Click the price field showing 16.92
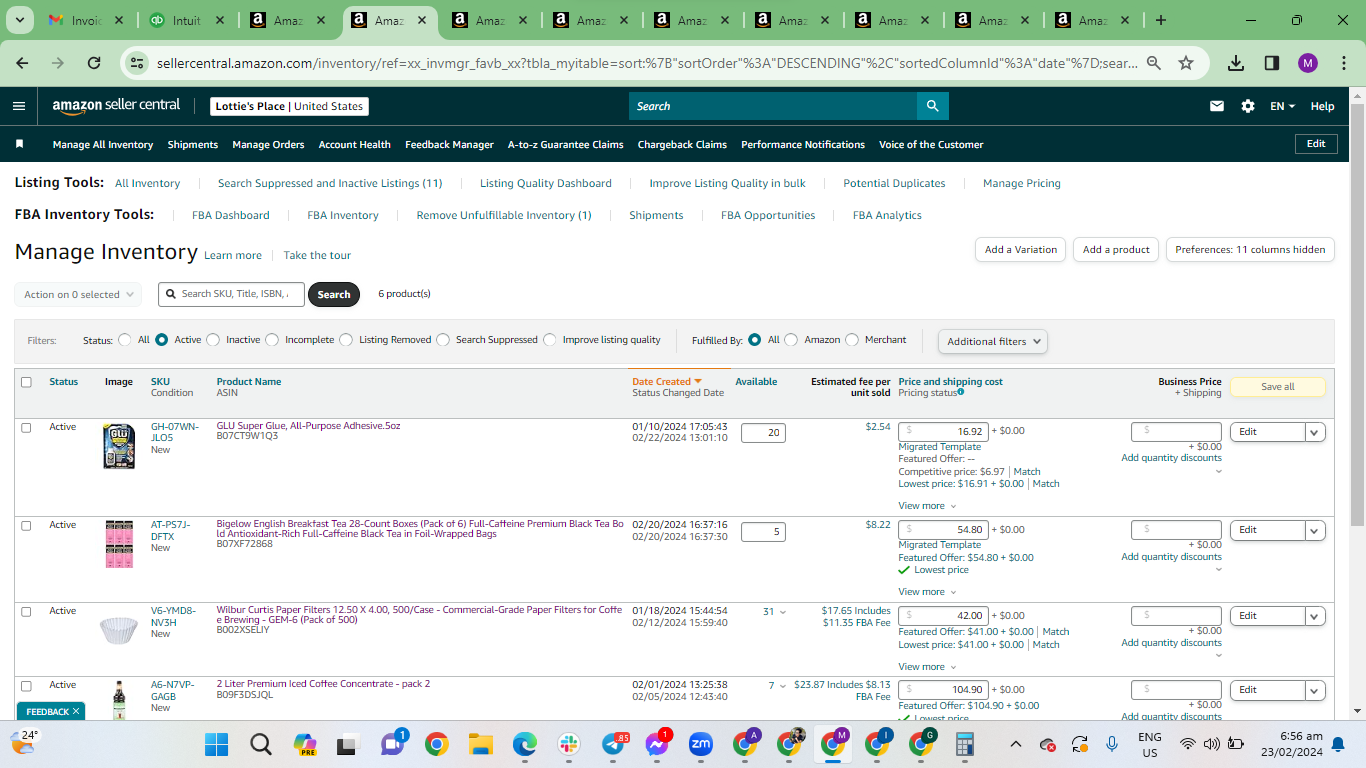The image size is (1366, 768). coord(943,432)
